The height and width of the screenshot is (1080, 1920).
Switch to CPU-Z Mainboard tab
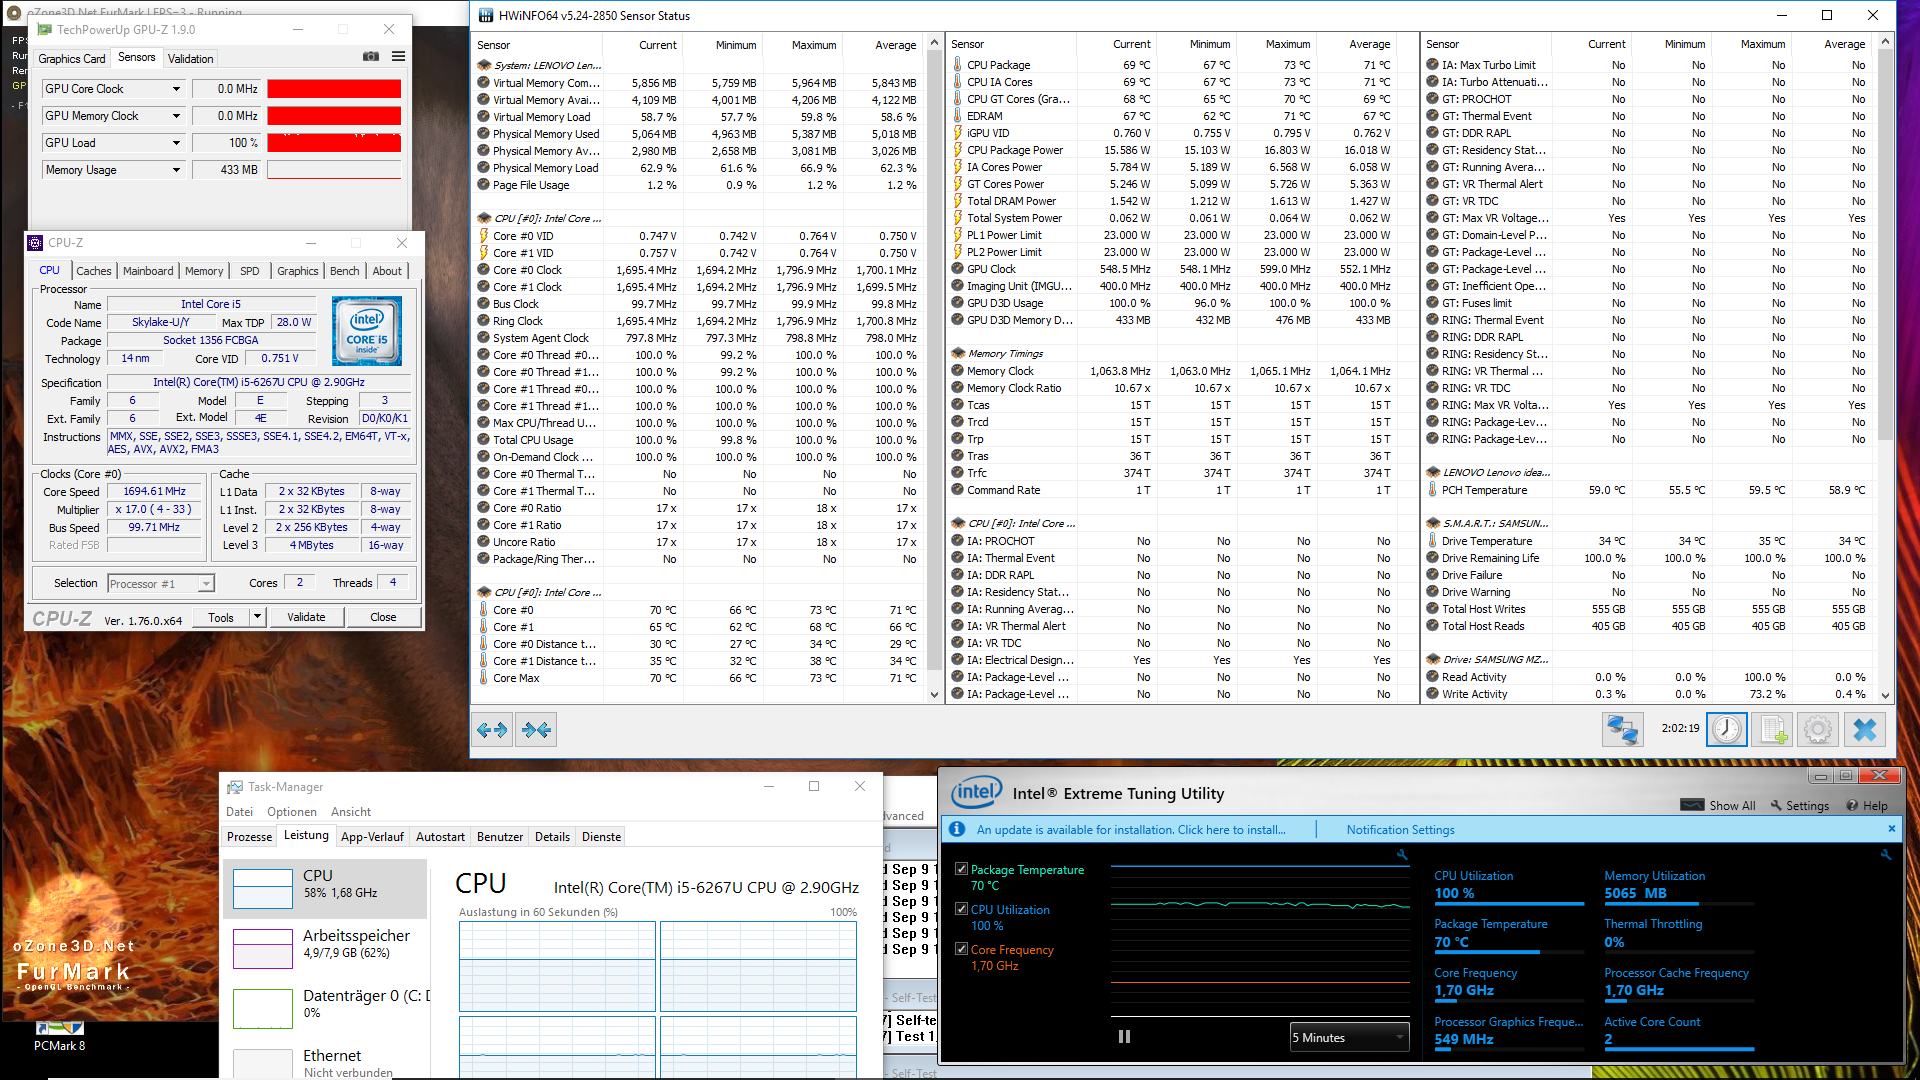point(148,271)
